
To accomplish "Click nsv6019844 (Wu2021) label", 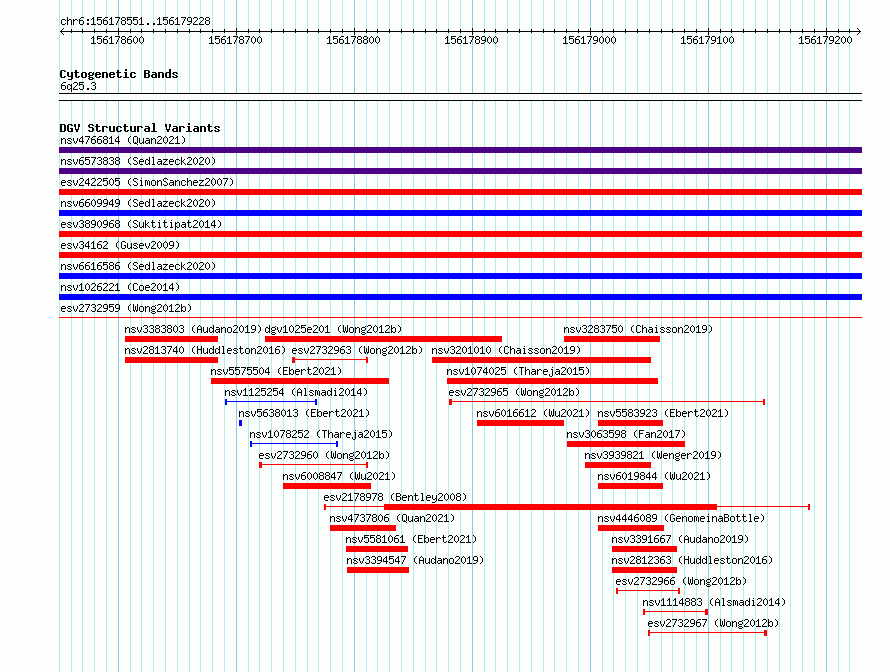I will (654, 476).
